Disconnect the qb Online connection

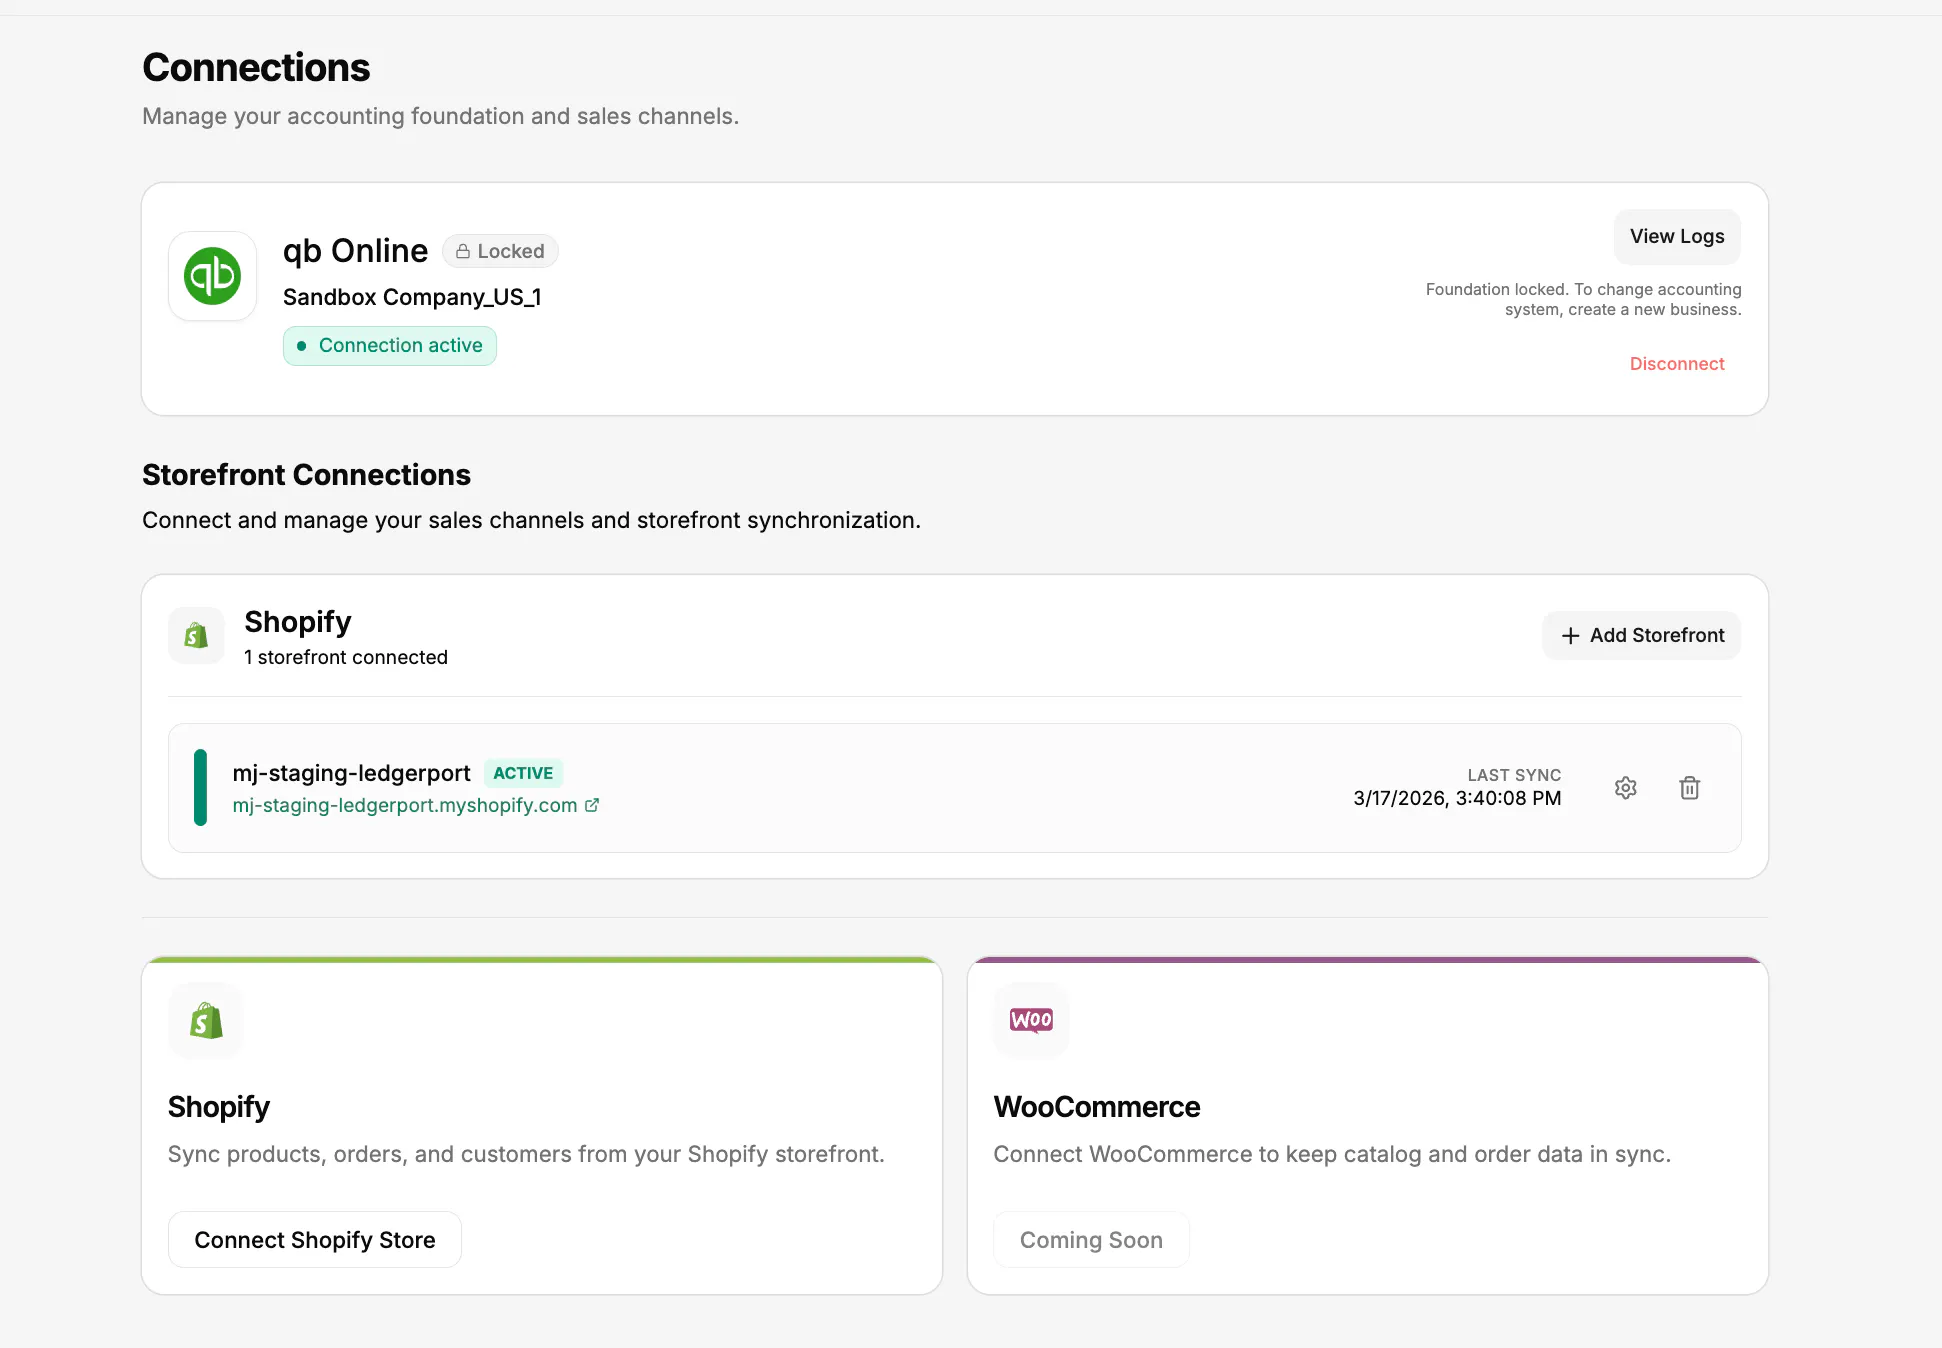pos(1677,364)
